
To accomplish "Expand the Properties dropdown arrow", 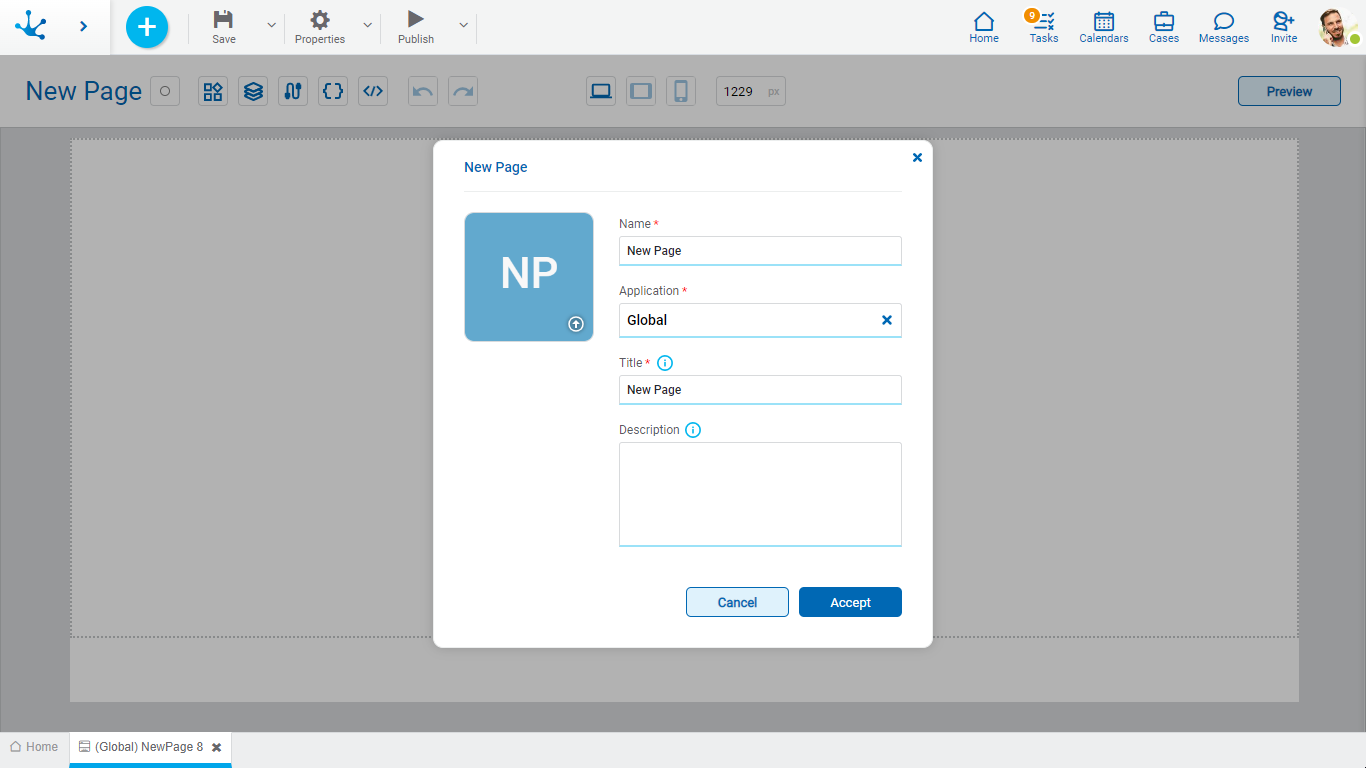I will coord(367,25).
